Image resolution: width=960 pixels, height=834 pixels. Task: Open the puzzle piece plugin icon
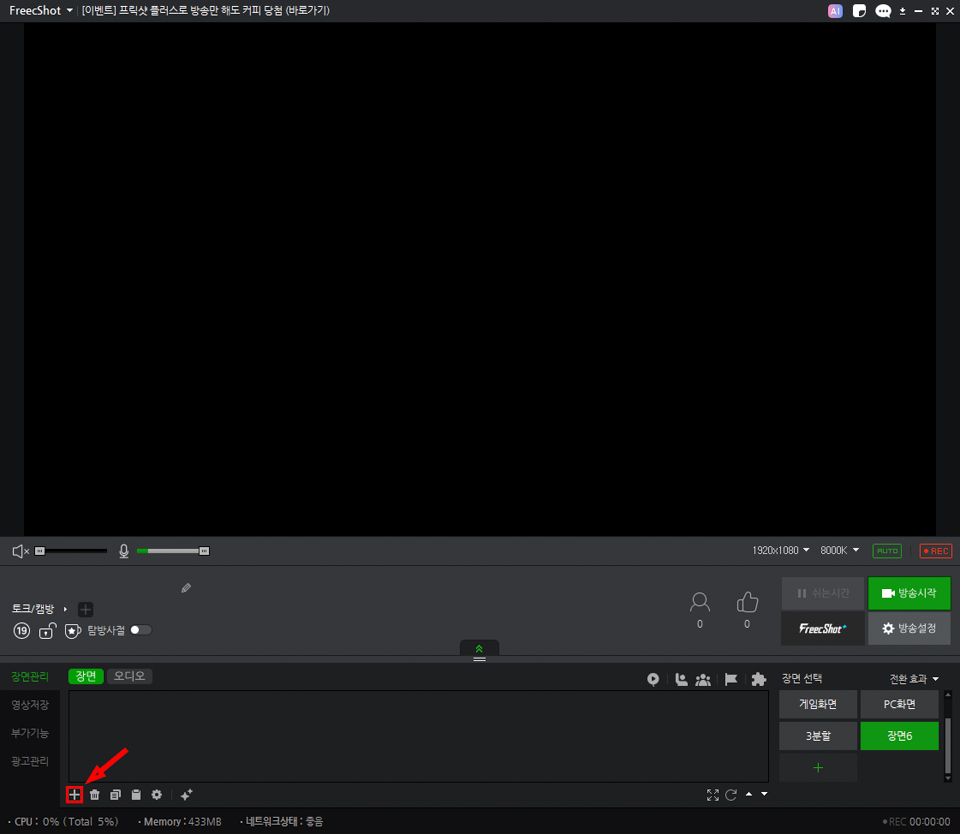click(758, 679)
